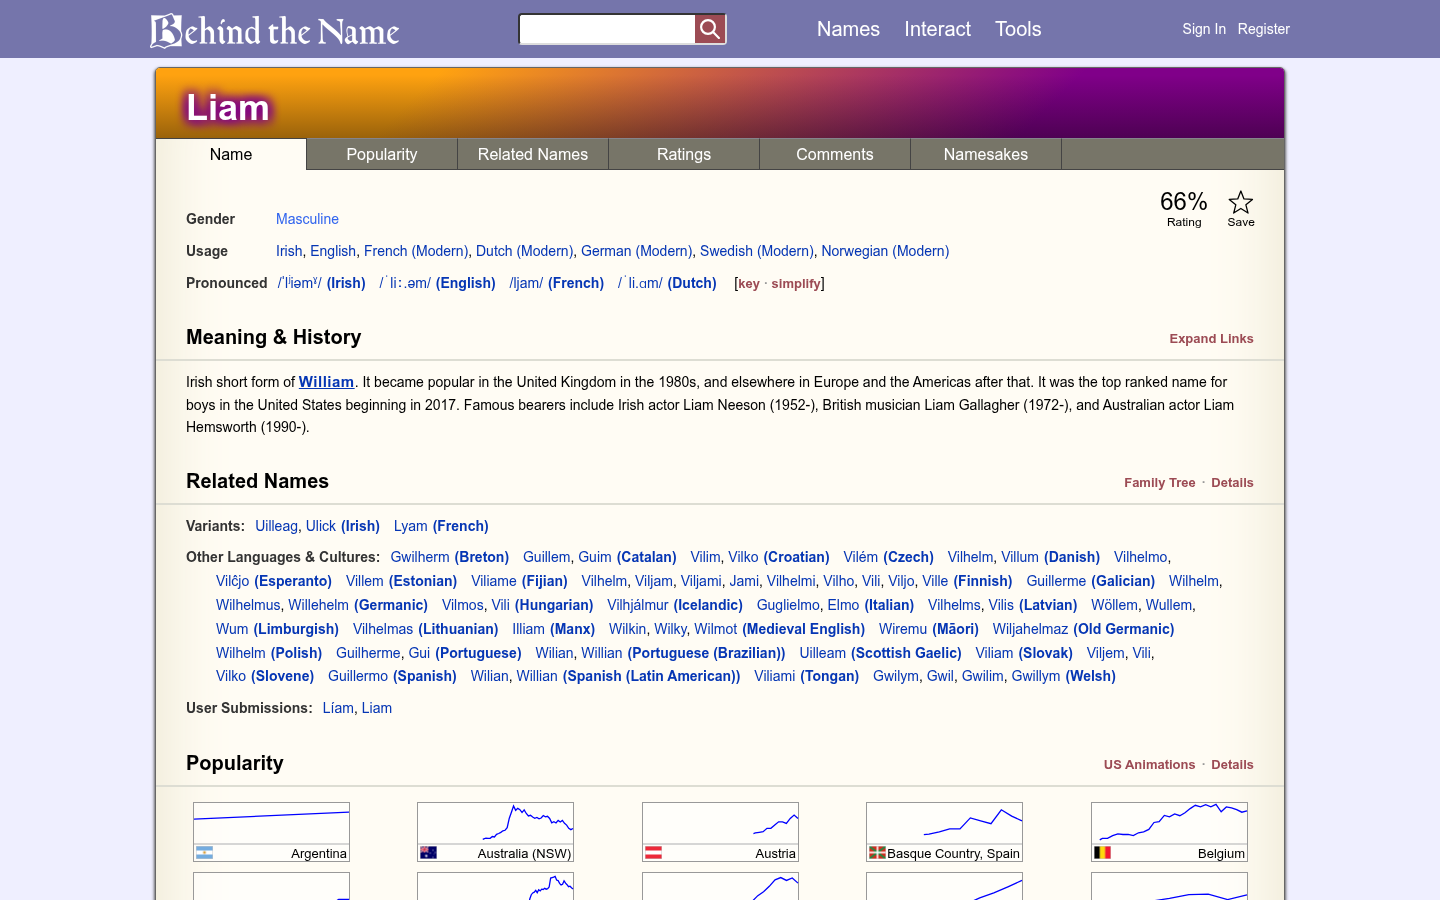Viewport: 1440px width, 900px height.
Task: Open Details for Related Names
Action: [1232, 483]
